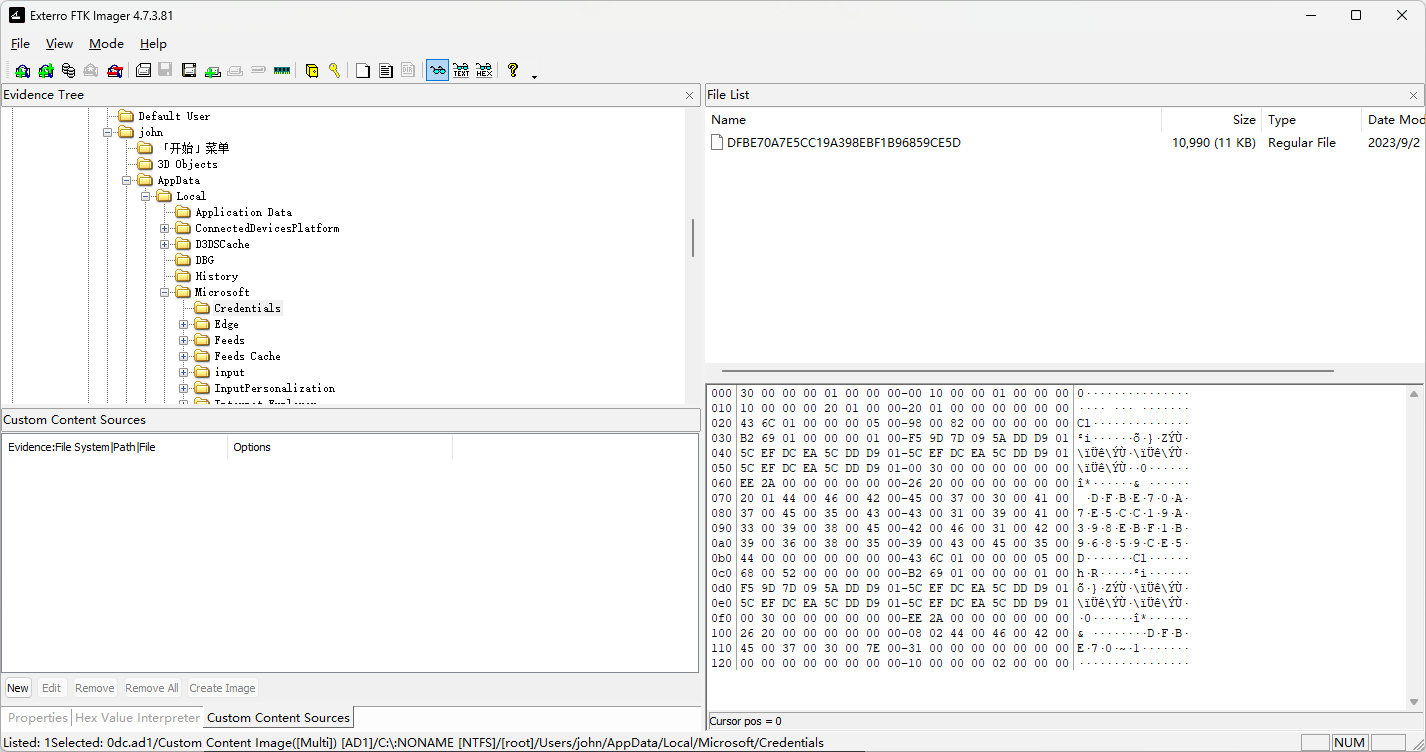Image resolution: width=1426 pixels, height=752 pixels.
Task: Click the Detect EFS Encryption key icon
Action: [x=334, y=70]
